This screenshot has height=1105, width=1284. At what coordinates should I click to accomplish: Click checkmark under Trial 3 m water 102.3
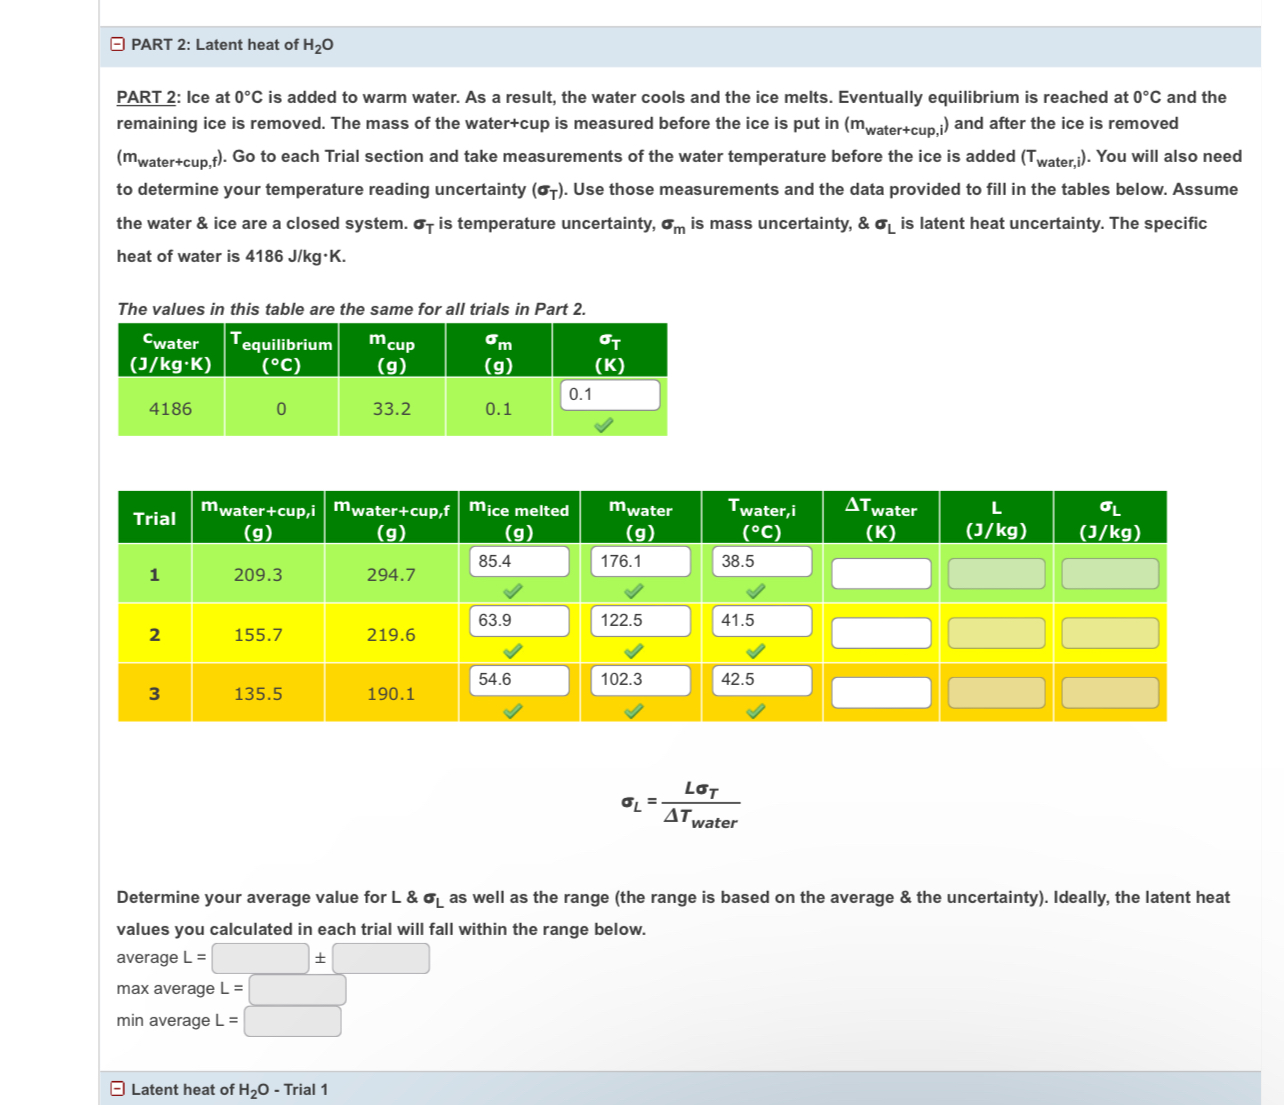tap(634, 711)
